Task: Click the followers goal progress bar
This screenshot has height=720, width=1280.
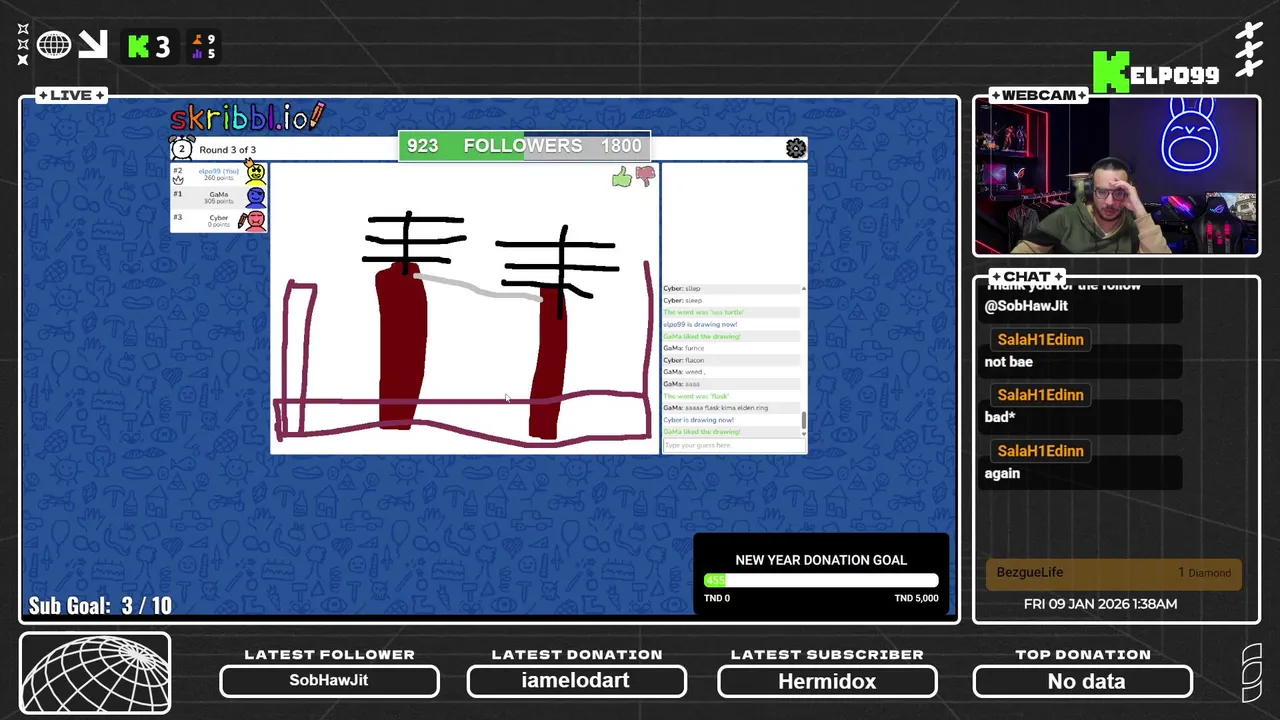Action: point(524,146)
